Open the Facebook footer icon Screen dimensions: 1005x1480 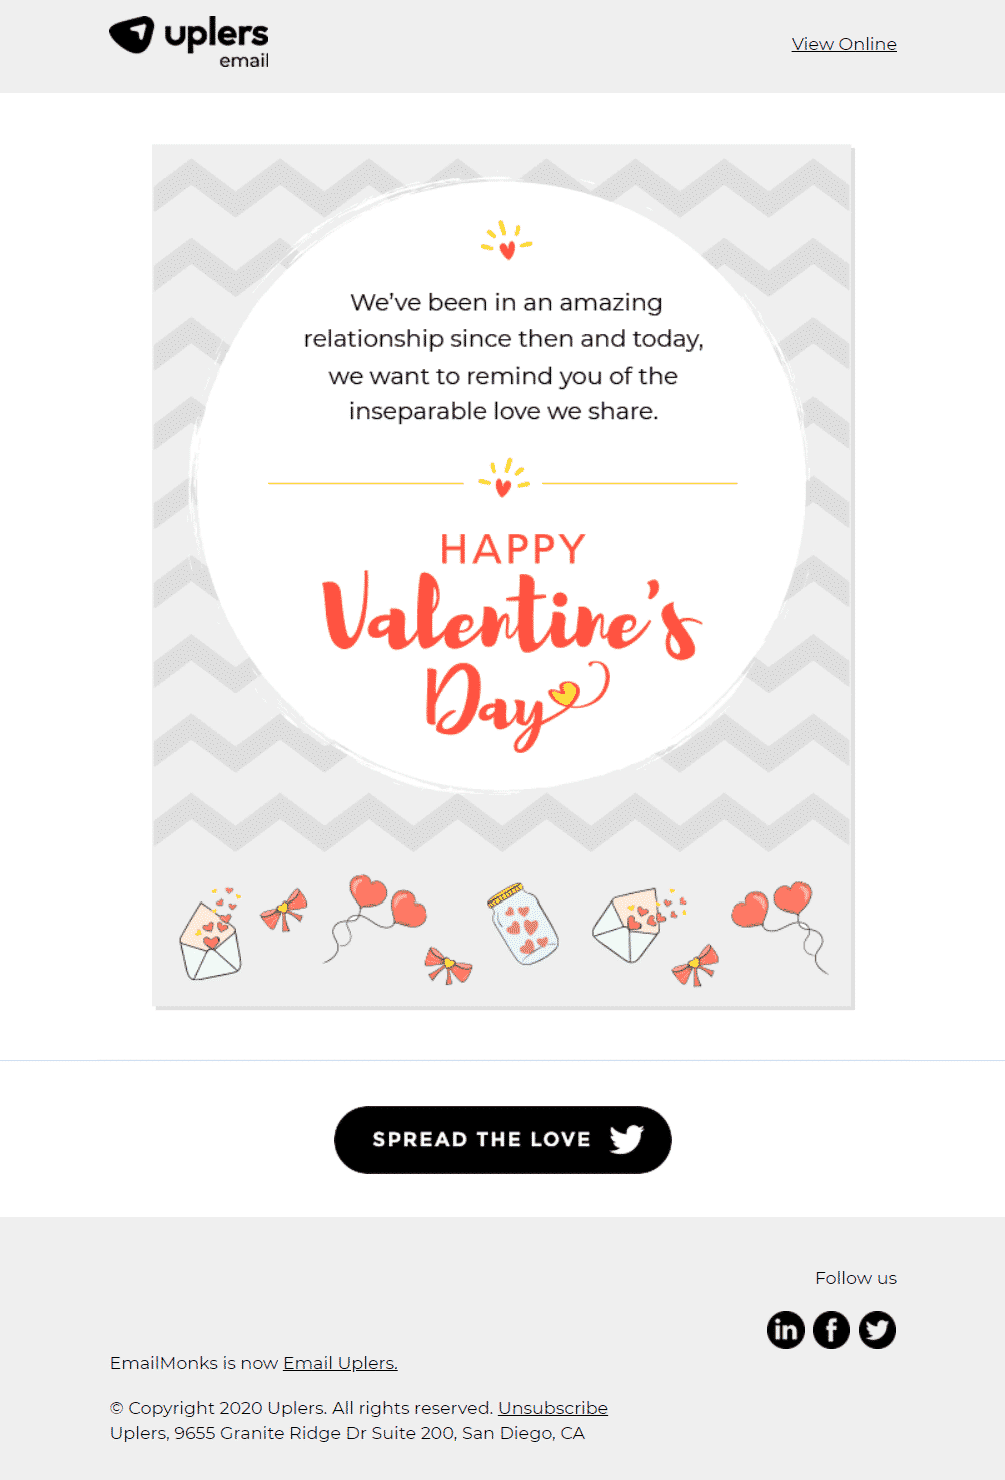point(832,1330)
